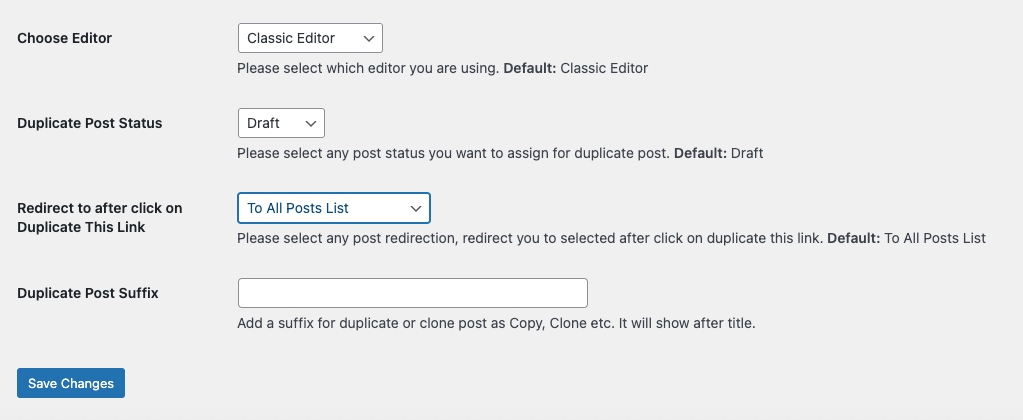Click the Duplicate Post Suffix label
This screenshot has height=420, width=1023.
coord(89,293)
